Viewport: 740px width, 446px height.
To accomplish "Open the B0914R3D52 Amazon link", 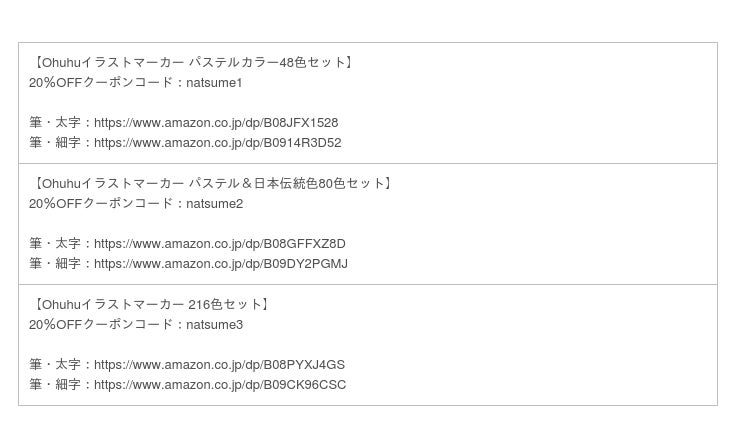I will tap(217, 143).
